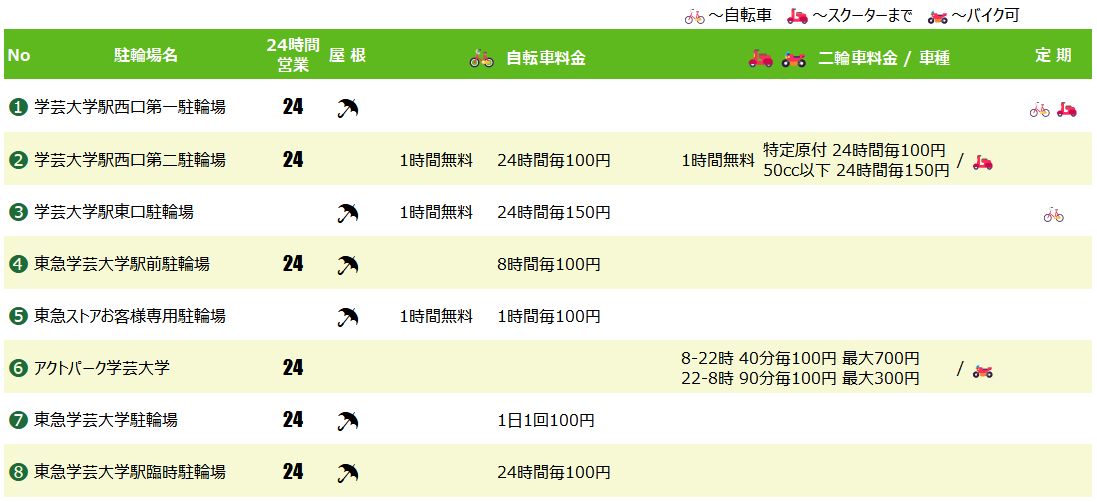Select 学芸大学駅東口駐輪場 name
Viewport: 1097px width, 502px height.
click(114, 212)
